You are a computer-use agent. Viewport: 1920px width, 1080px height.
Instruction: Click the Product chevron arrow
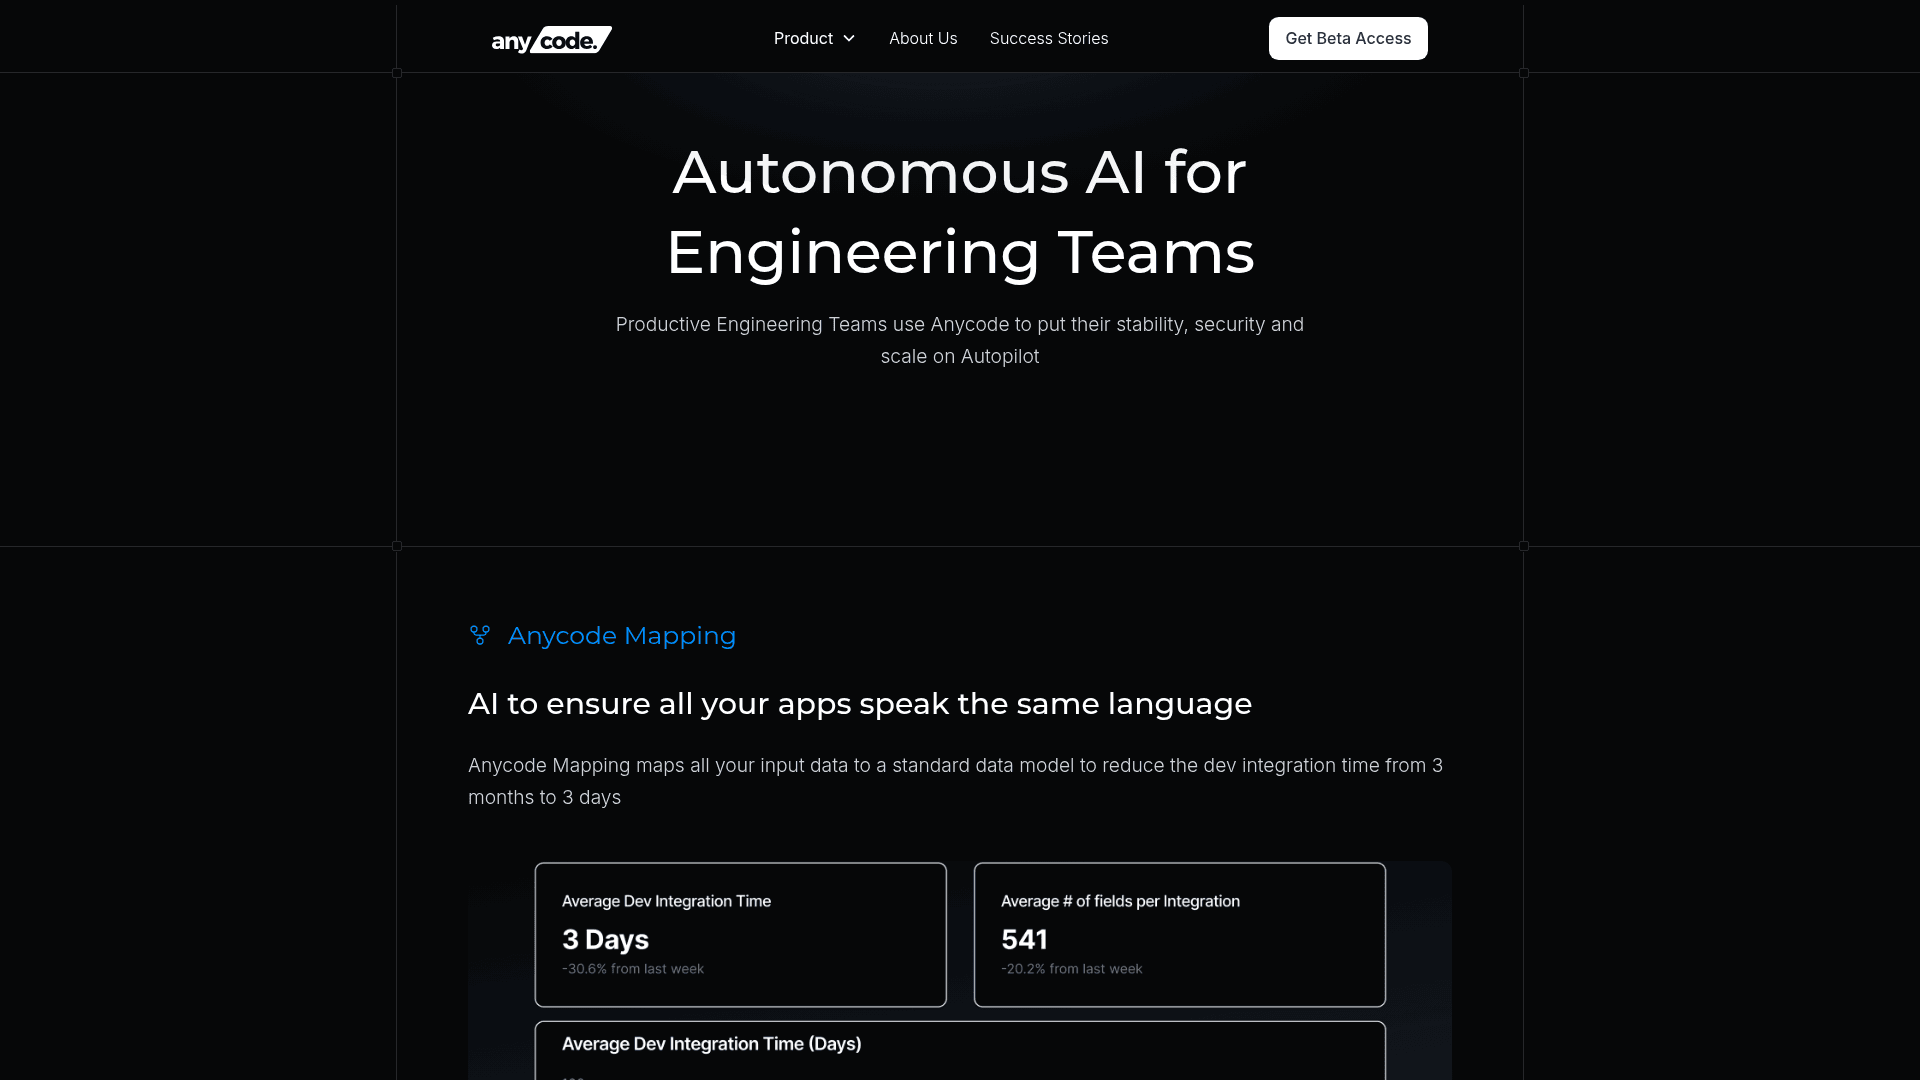pos(849,38)
